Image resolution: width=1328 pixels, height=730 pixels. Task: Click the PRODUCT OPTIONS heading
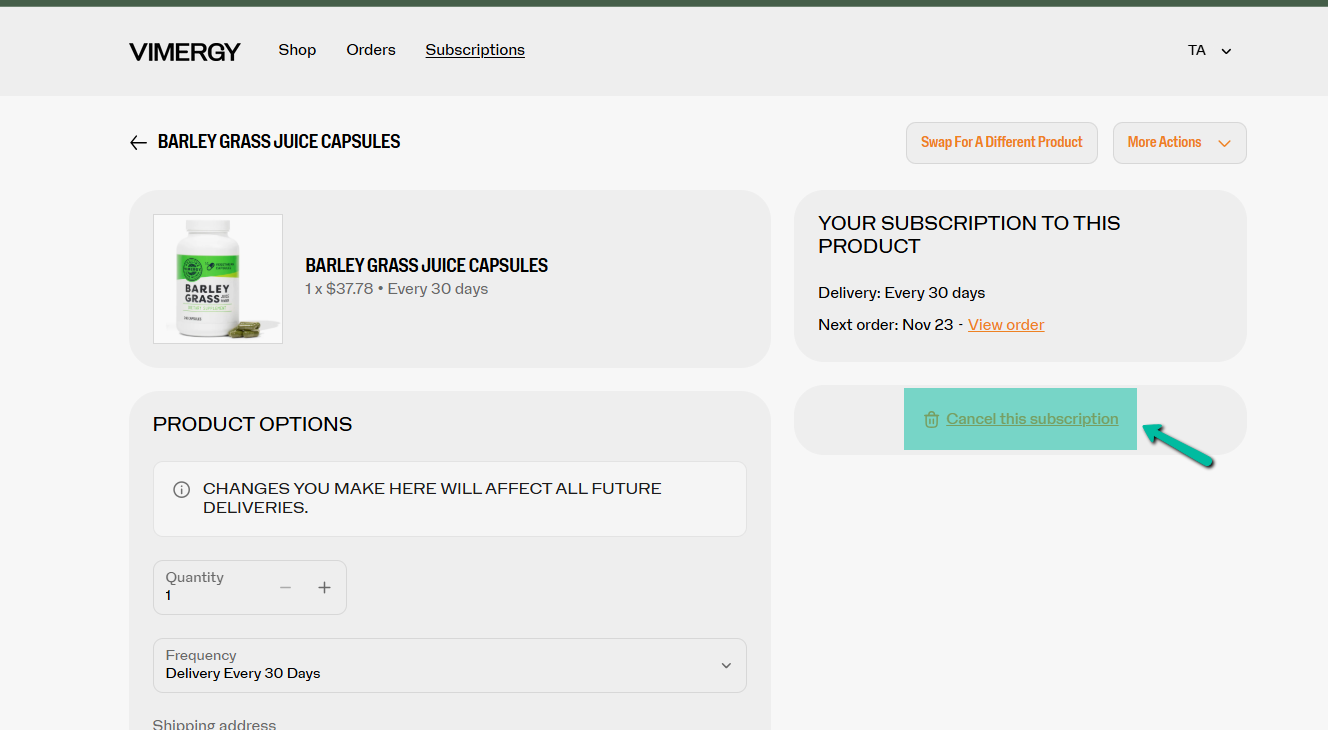tap(252, 424)
